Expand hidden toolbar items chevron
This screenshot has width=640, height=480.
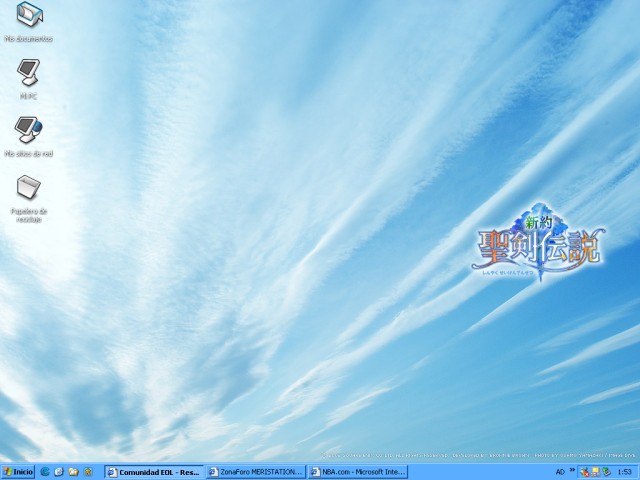[572, 470]
